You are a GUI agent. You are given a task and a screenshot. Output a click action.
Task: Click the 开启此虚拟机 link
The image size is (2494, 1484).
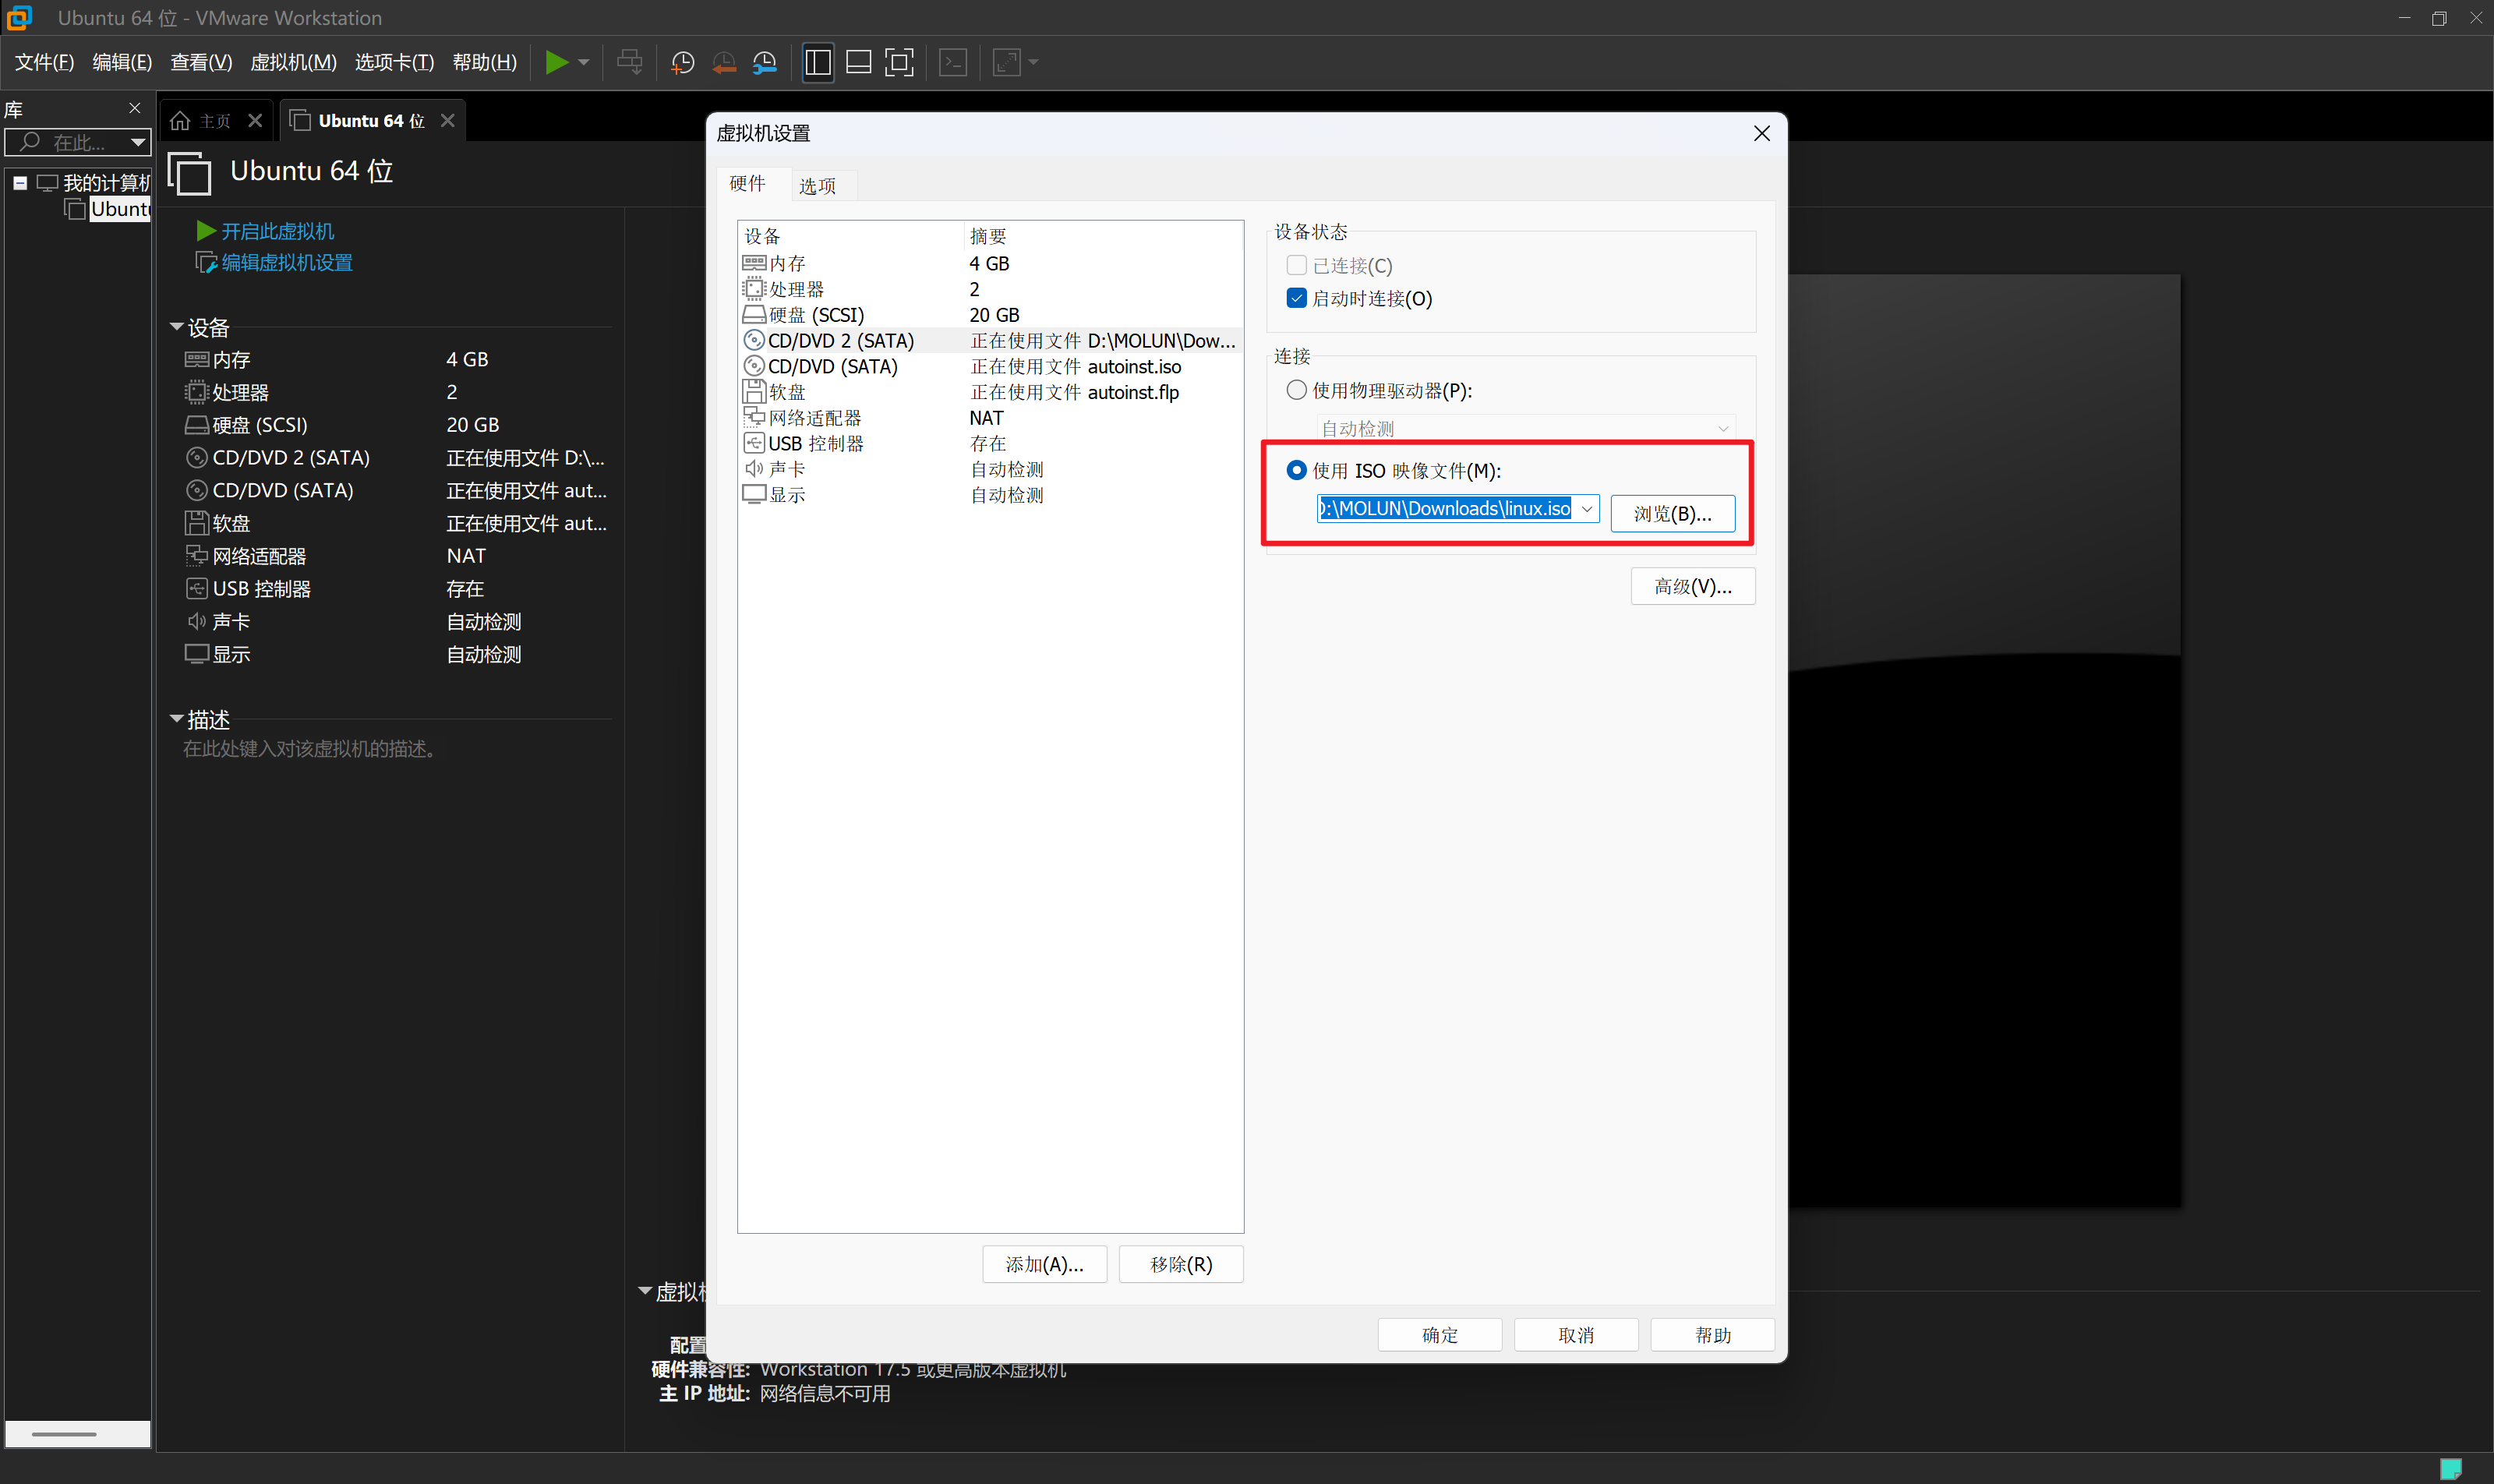point(277,231)
